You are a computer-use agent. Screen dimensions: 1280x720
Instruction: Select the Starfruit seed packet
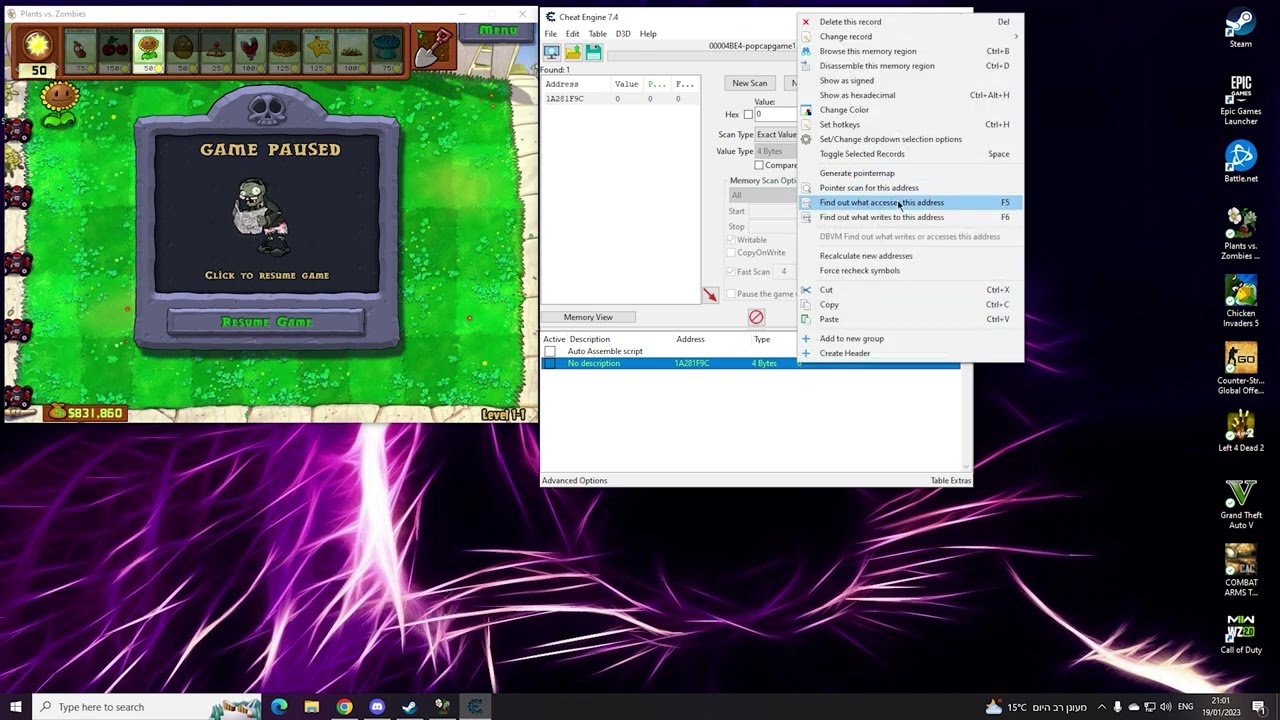(x=318, y=50)
